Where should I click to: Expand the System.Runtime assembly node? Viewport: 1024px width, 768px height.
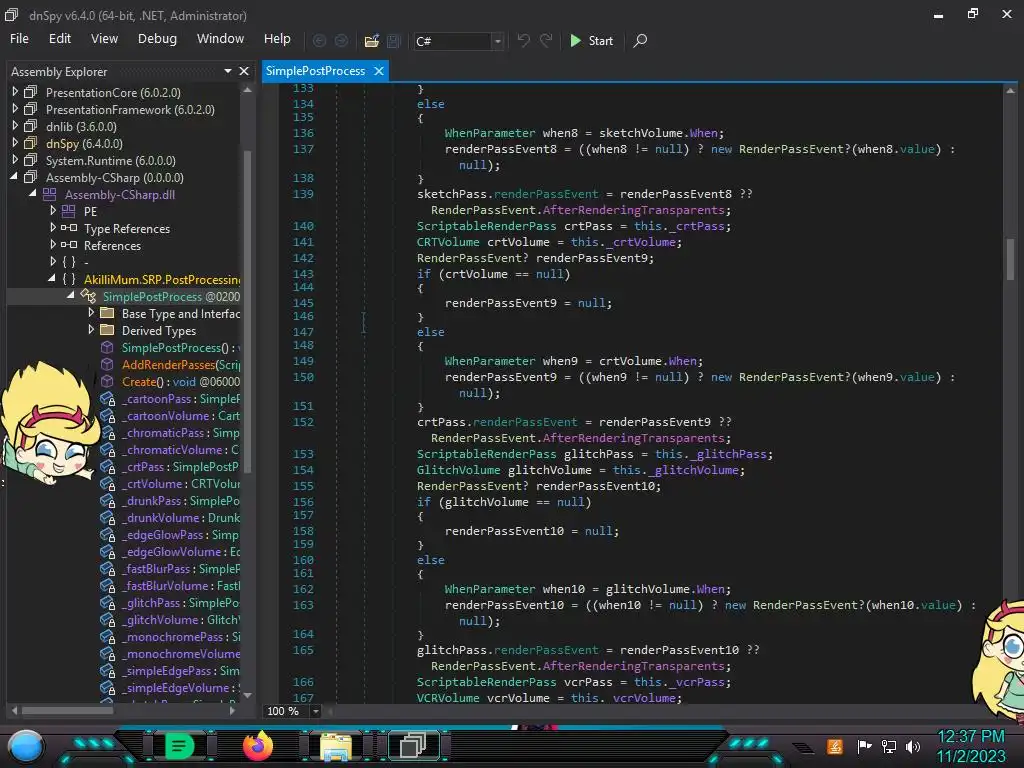pos(15,160)
